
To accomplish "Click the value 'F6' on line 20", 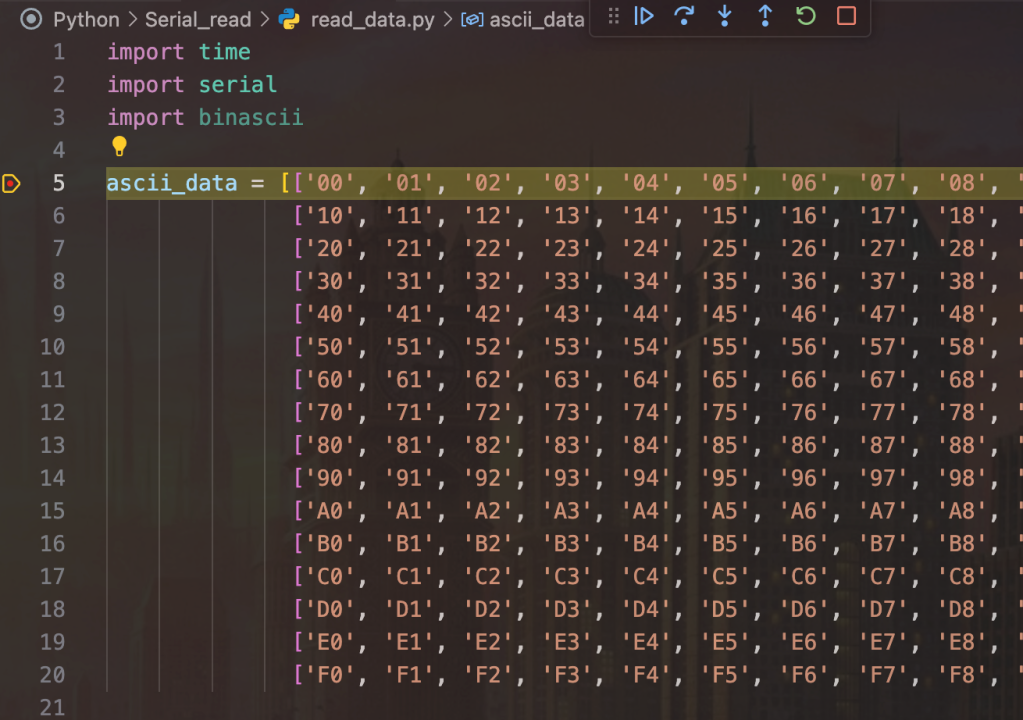I will pos(803,674).
